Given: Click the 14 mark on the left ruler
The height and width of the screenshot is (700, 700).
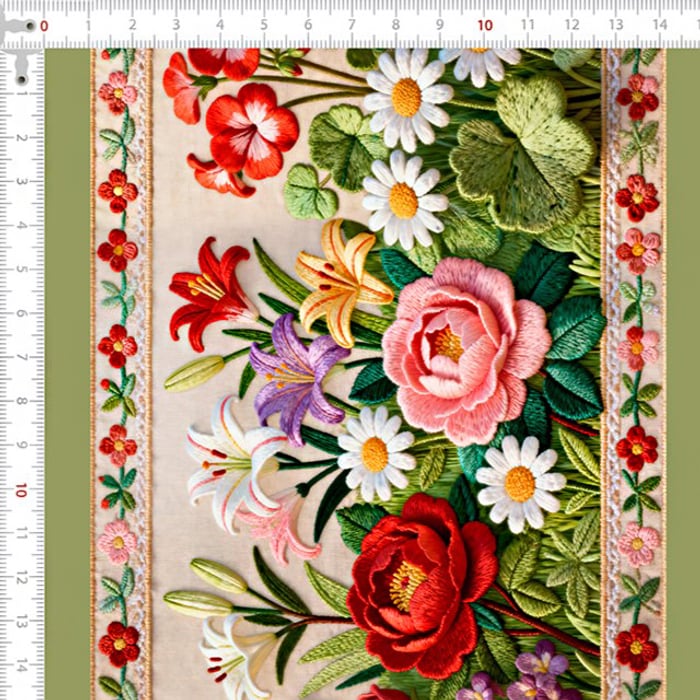Looking at the screenshot, I should coord(21,665).
